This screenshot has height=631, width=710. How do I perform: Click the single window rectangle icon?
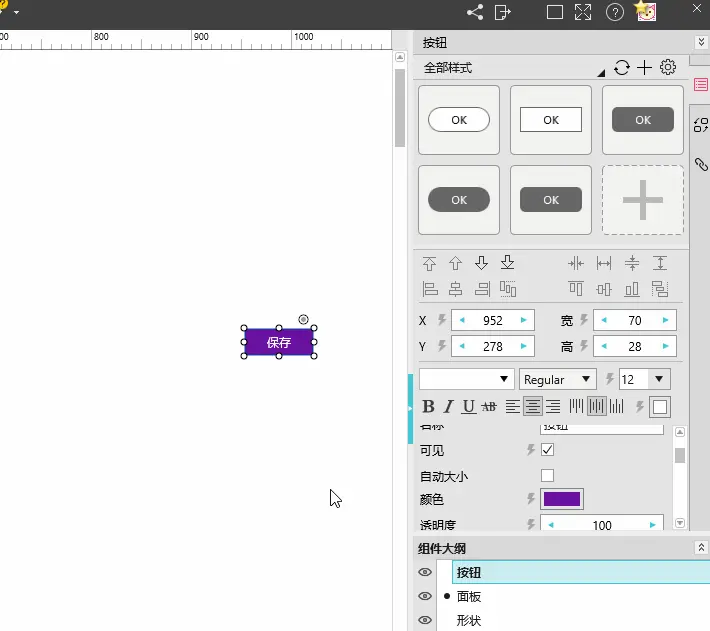(x=555, y=12)
